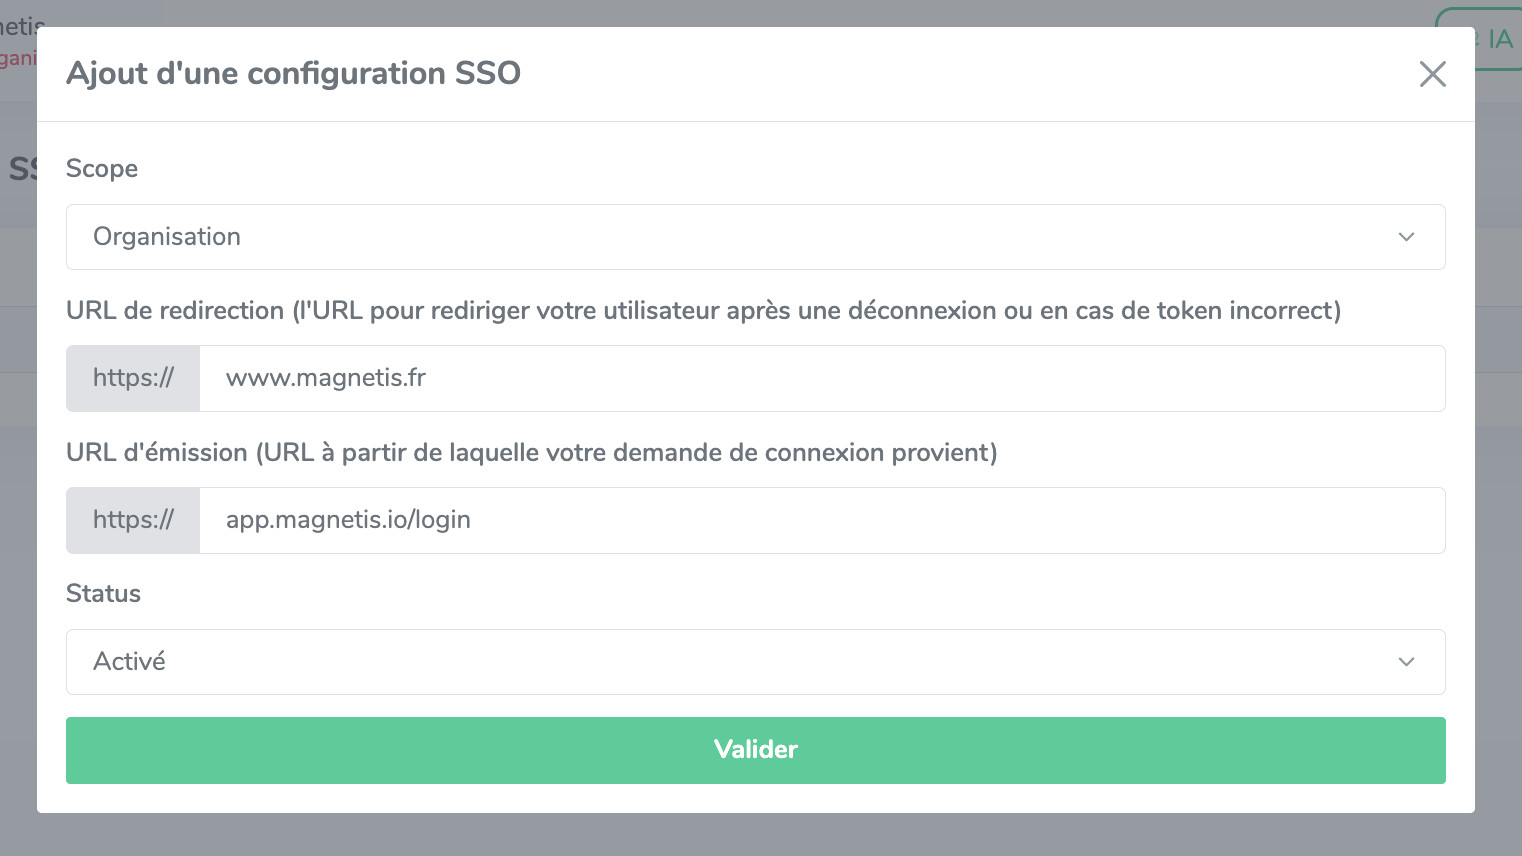This screenshot has height=856, width=1522.
Task: Click the partially hidden SS heading in background
Action: [x=21, y=169]
